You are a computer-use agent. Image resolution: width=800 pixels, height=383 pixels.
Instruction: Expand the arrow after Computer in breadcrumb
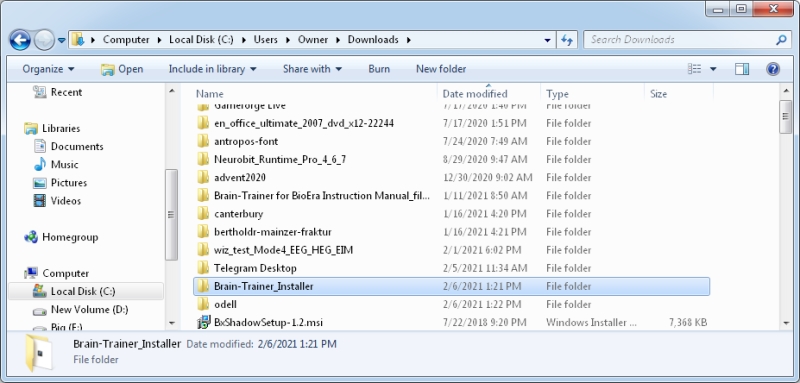click(159, 40)
